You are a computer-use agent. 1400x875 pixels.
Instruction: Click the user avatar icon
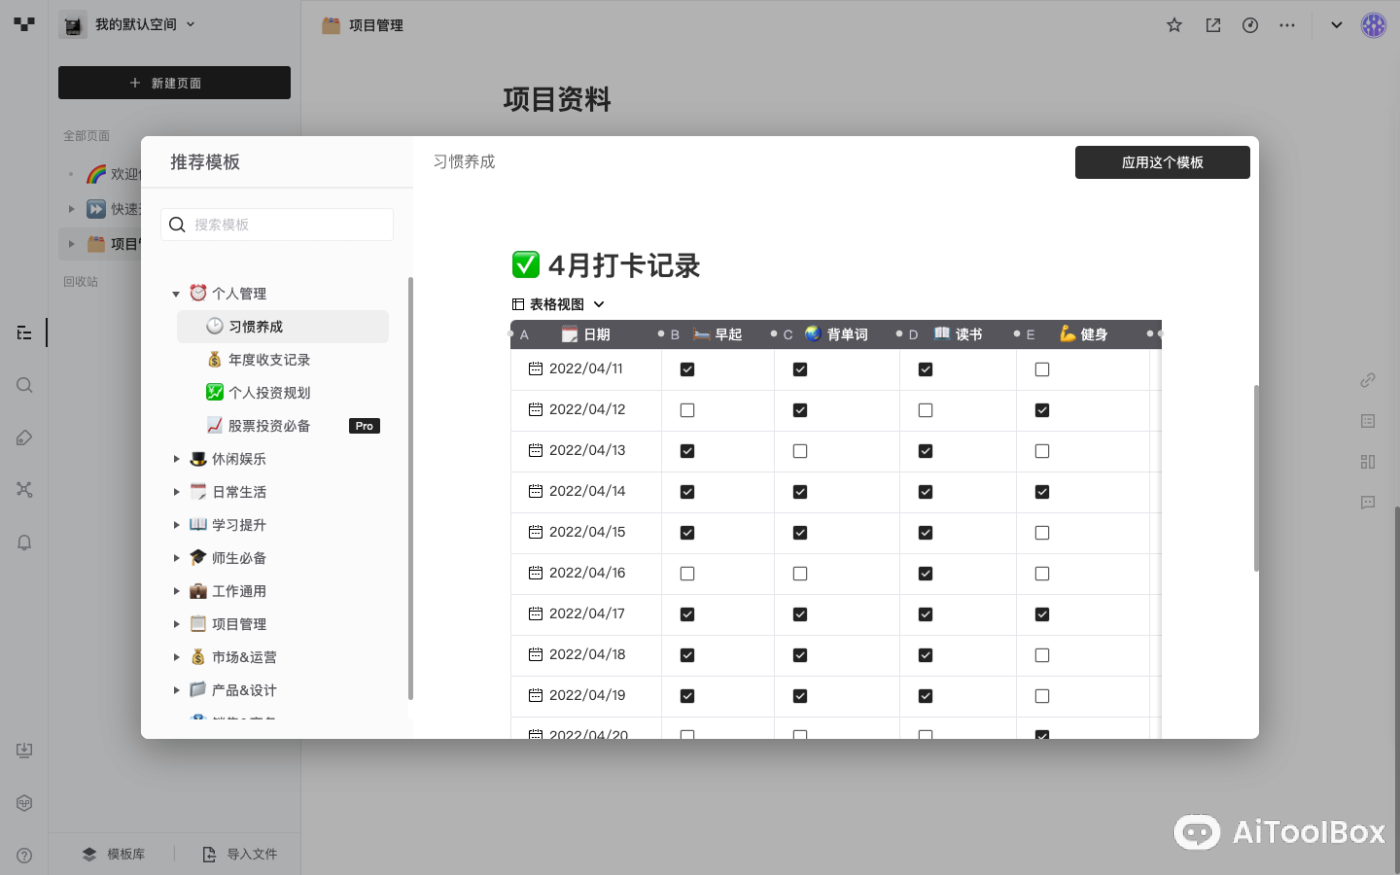click(1373, 25)
